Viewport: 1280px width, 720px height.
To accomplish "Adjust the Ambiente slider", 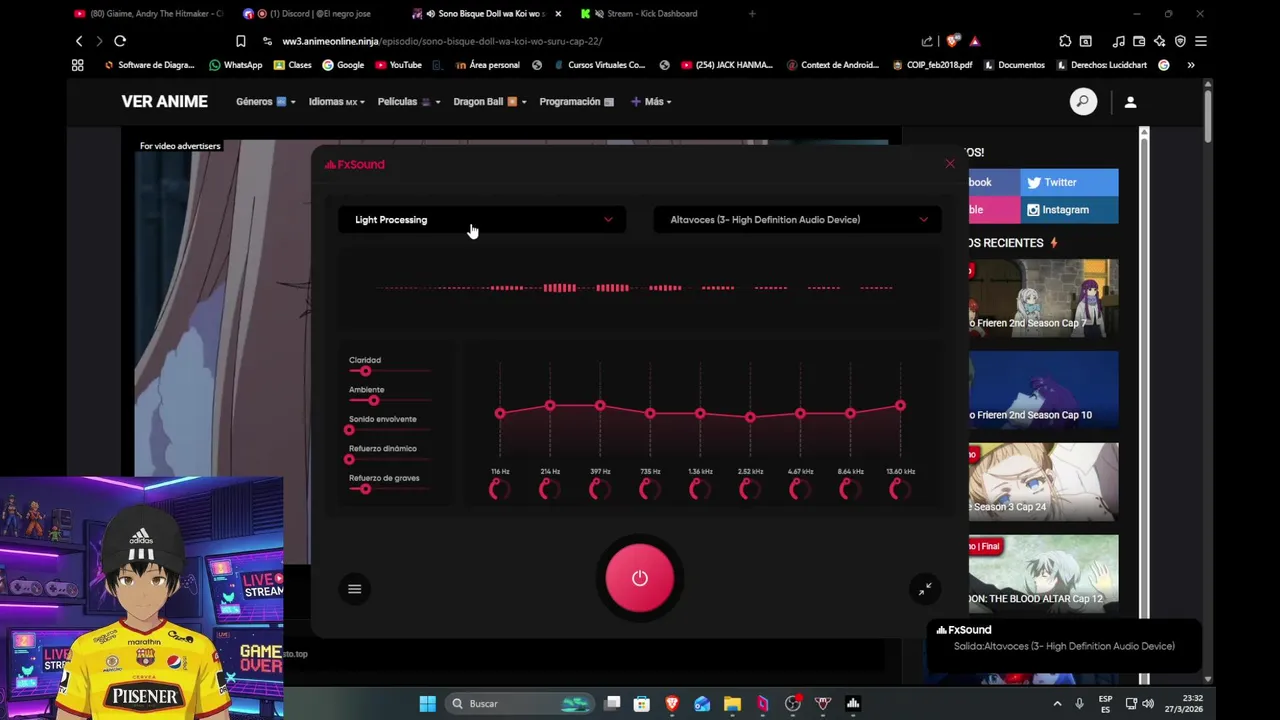I will point(390,401).
